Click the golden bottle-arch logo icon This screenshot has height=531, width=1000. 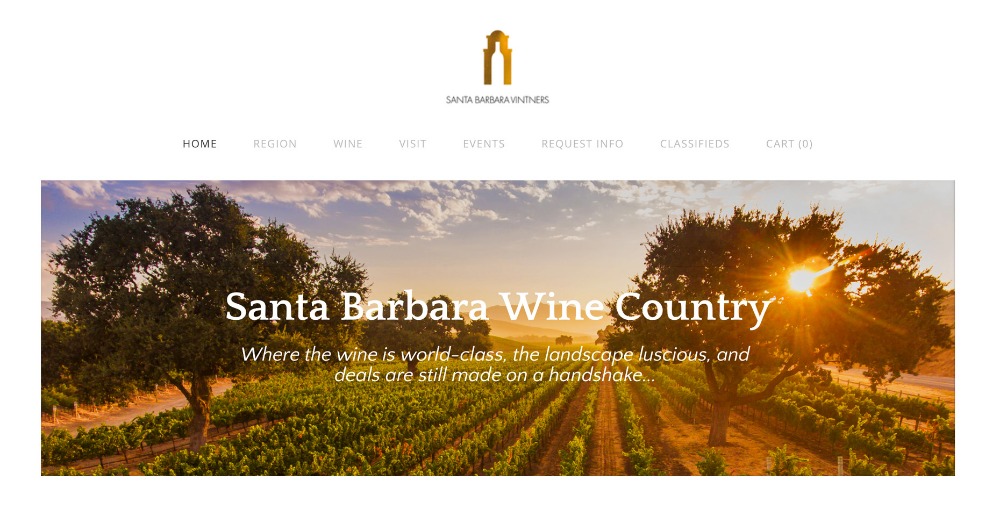click(x=497, y=57)
